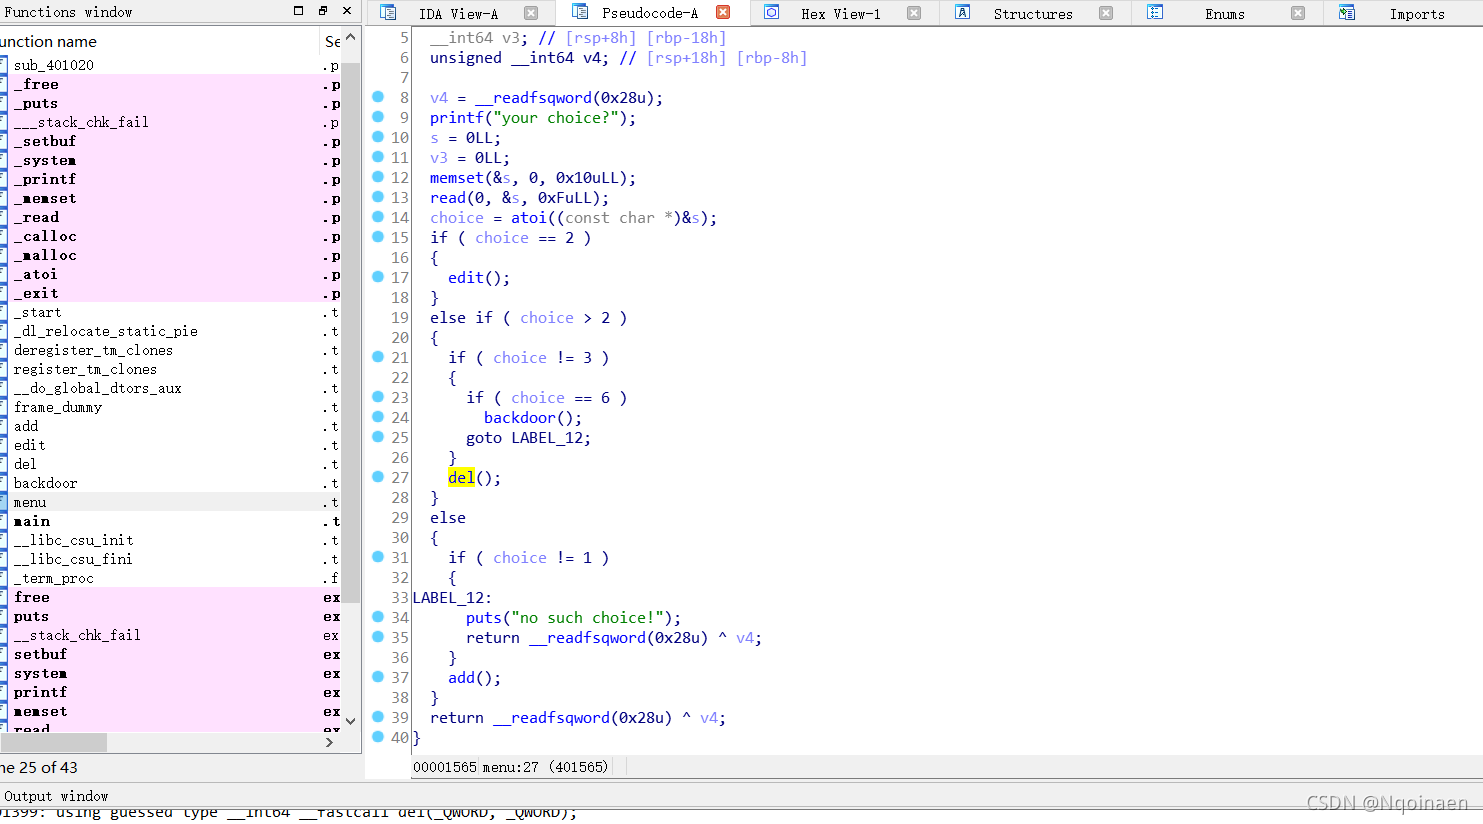The width and height of the screenshot is (1483, 824).
Task: Toggle breakpoint dot on line 12
Action: point(378,177)
